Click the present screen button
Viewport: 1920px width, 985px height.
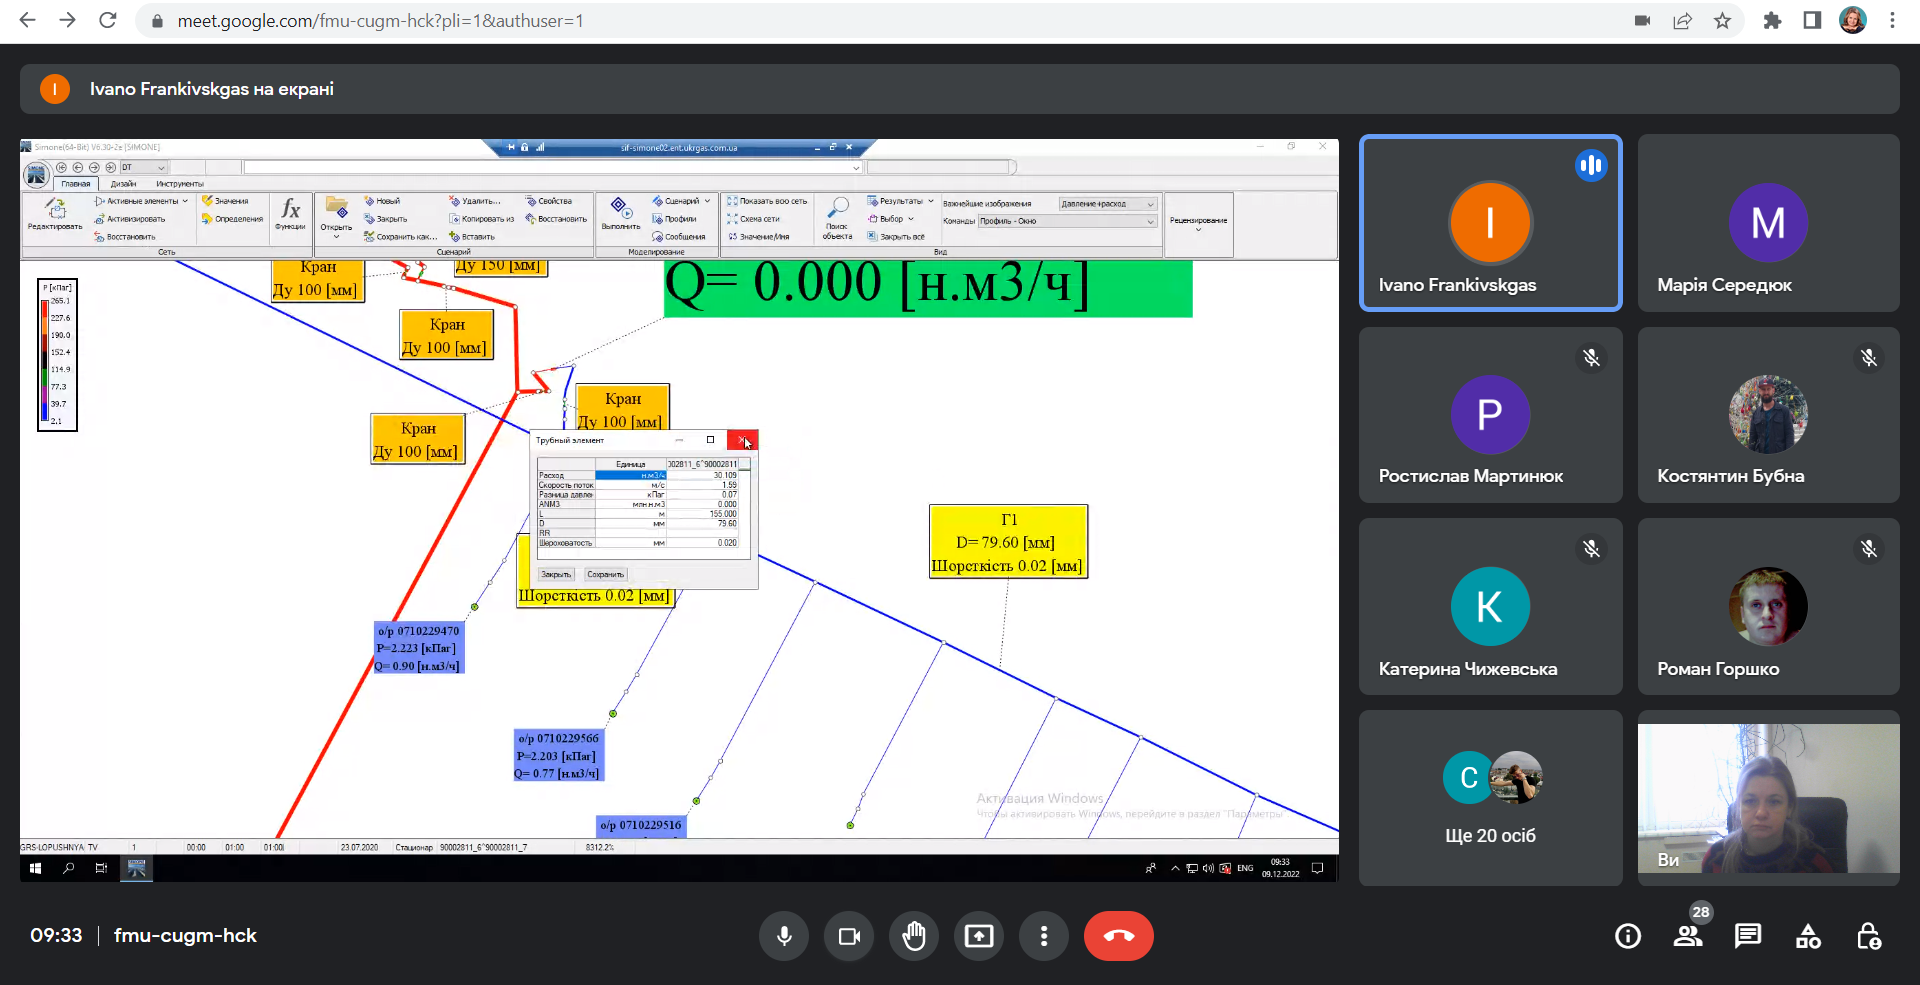coord(979,936)
